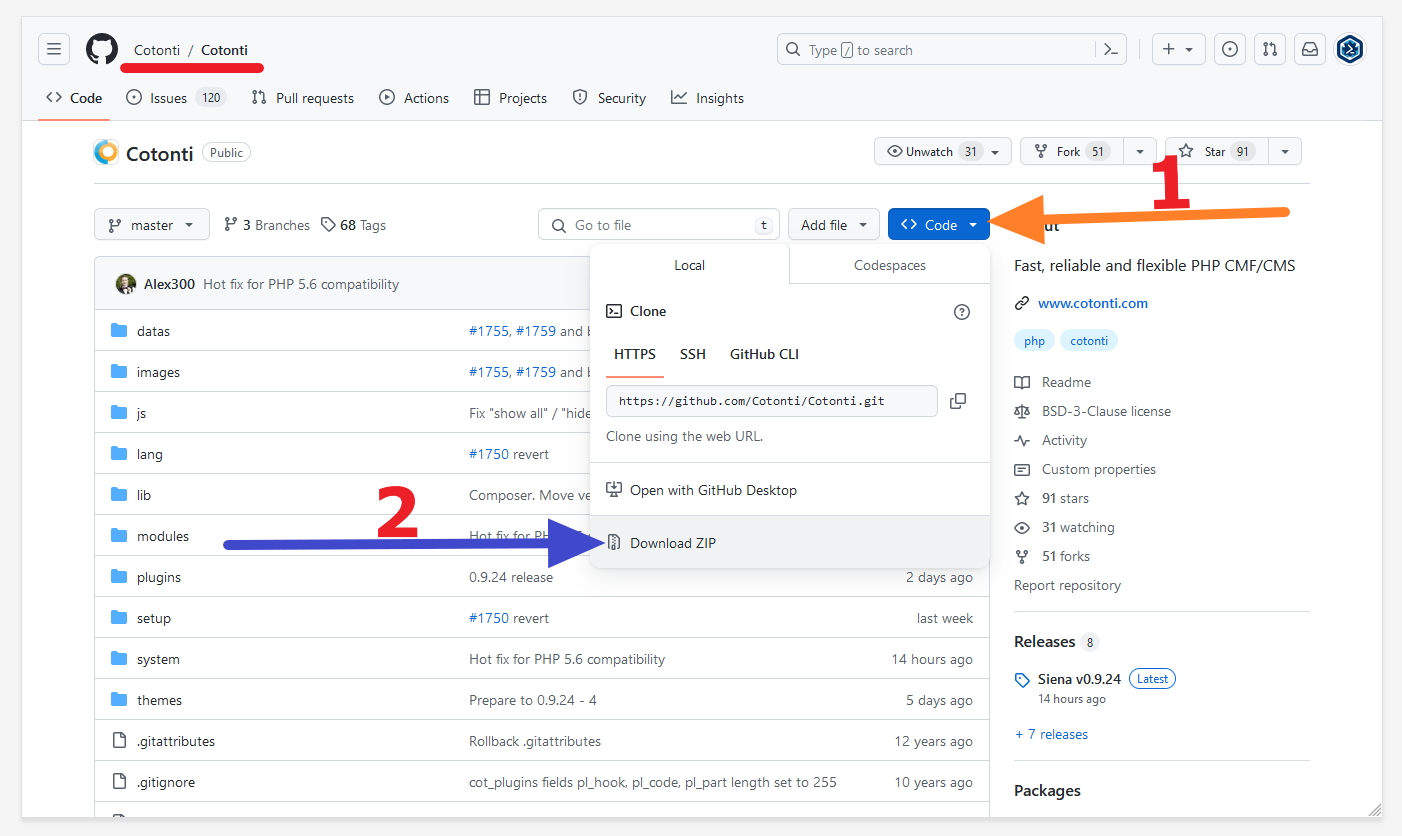Click Download ZIP
This screenshot has width=1402, height=836.
point(790,543)
